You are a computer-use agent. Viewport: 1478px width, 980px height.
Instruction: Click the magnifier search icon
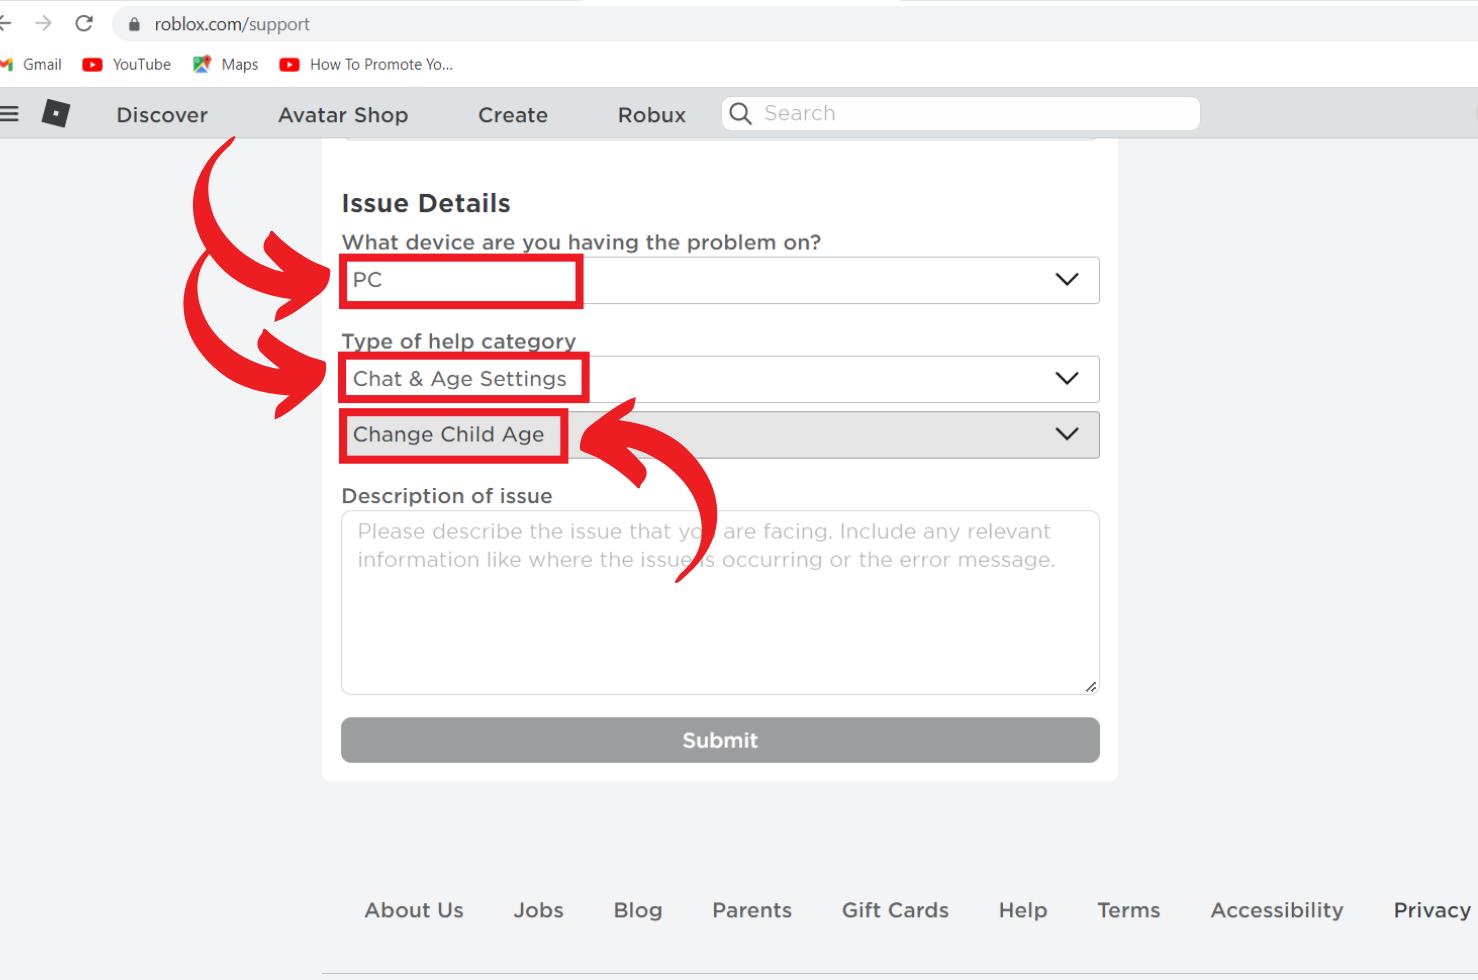pyautogui.click(x=740, y=113)
